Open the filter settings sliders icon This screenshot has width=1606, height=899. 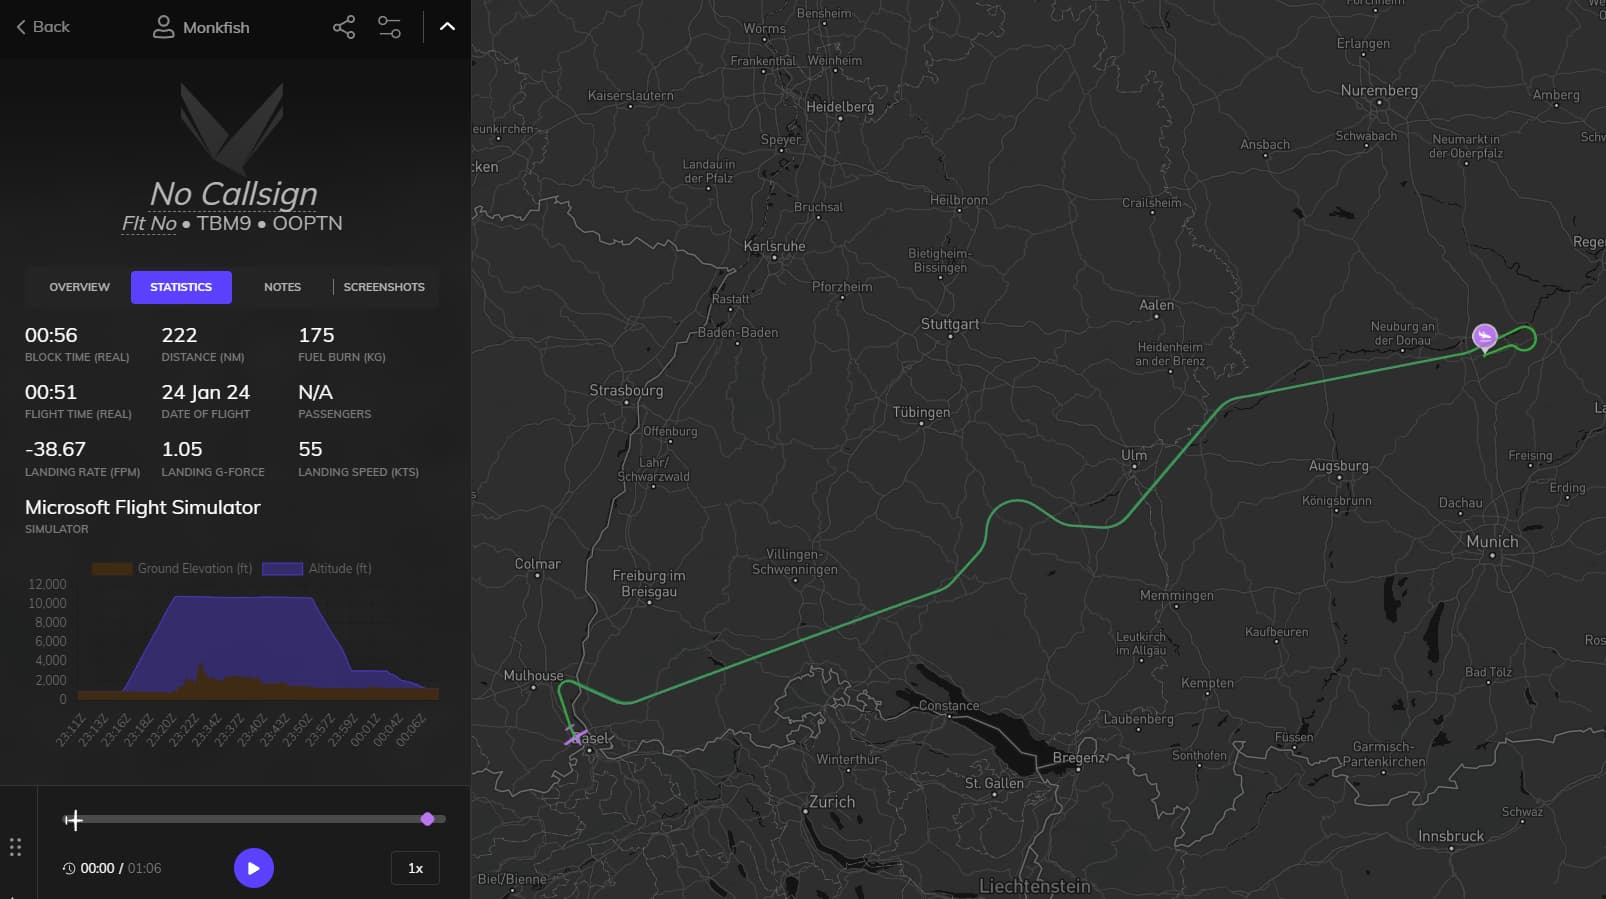click(389, 27)
